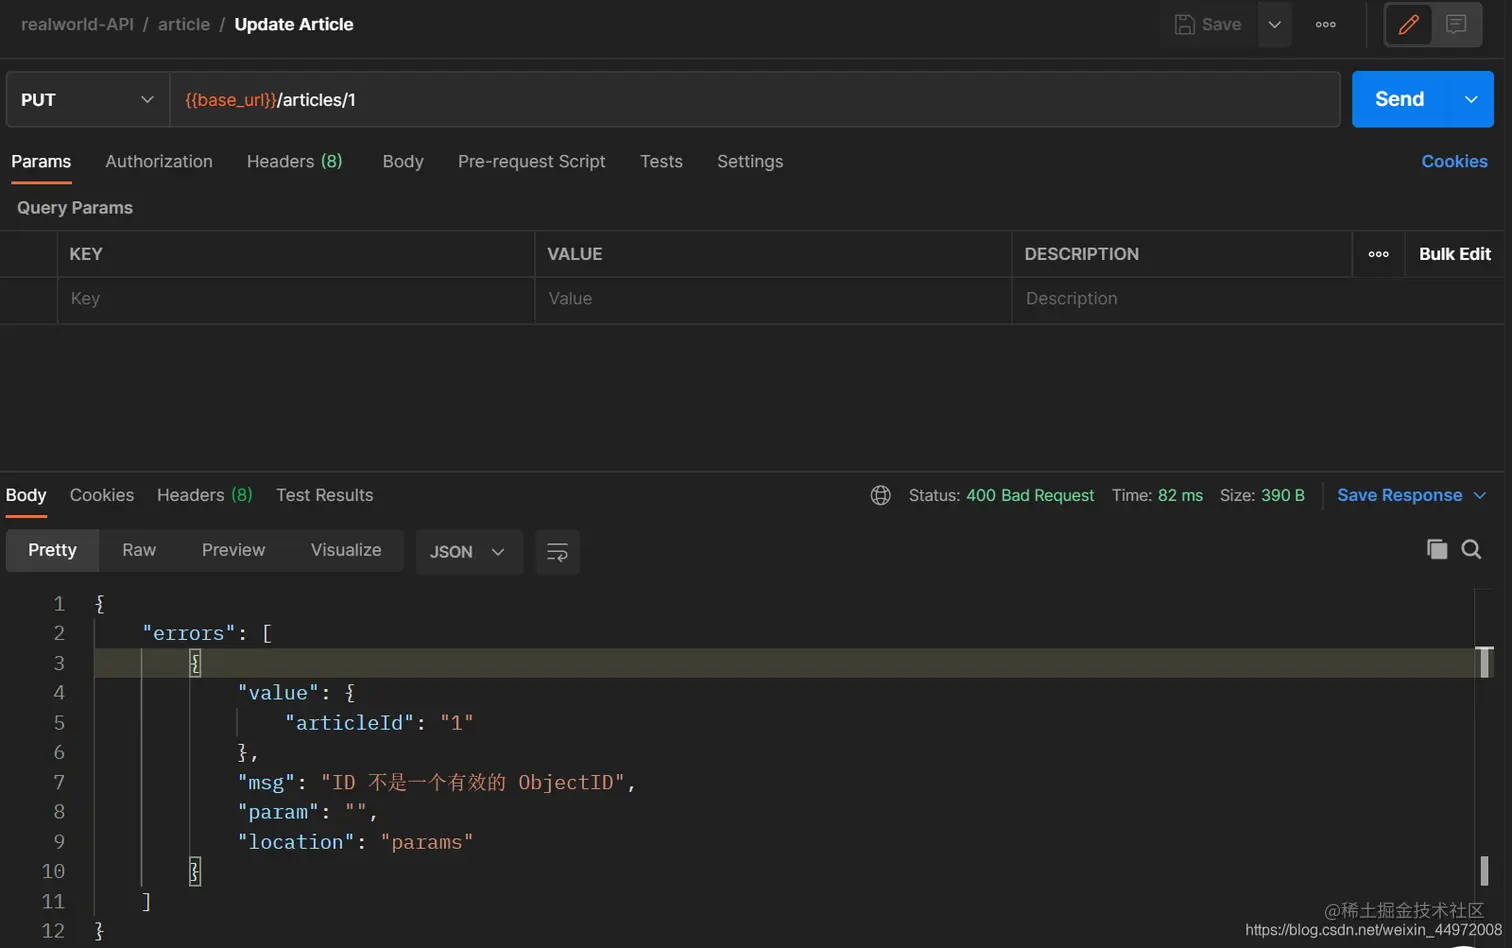Click the KEY column header
Image resolution: width=1512 pixels, height=948 pixels.
(x=86, y=254)
